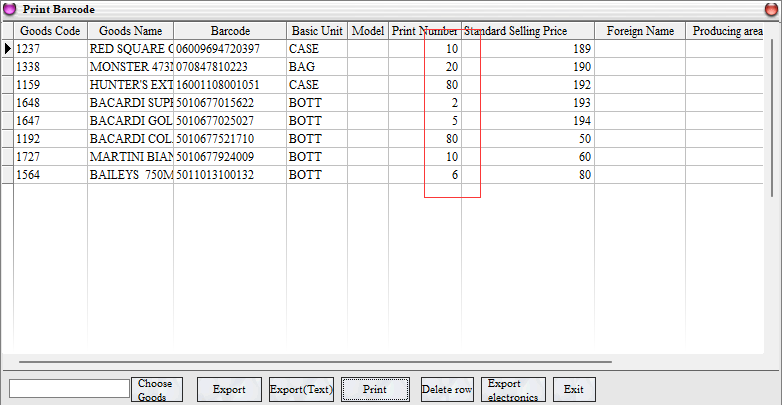Click the Standard Selling Price column header
The width and height of the screenshot is (782, 405).
coord(527,31)
